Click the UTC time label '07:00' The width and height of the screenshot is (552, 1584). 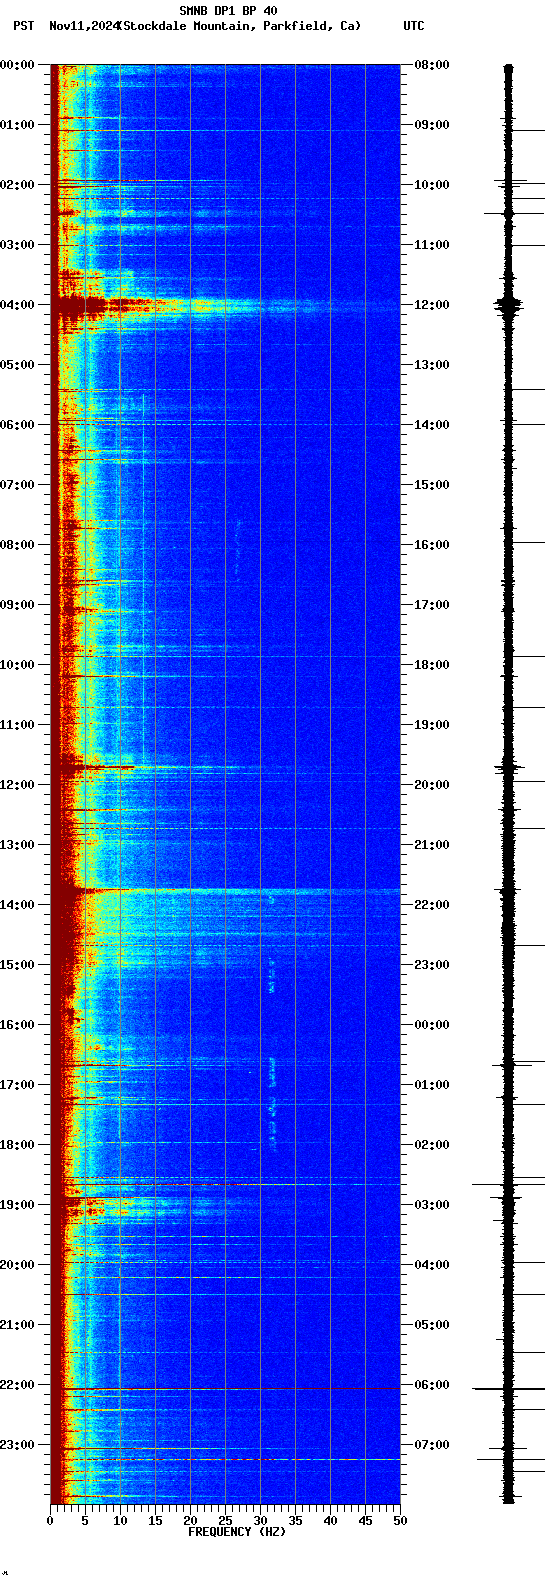pos(432,1445)
